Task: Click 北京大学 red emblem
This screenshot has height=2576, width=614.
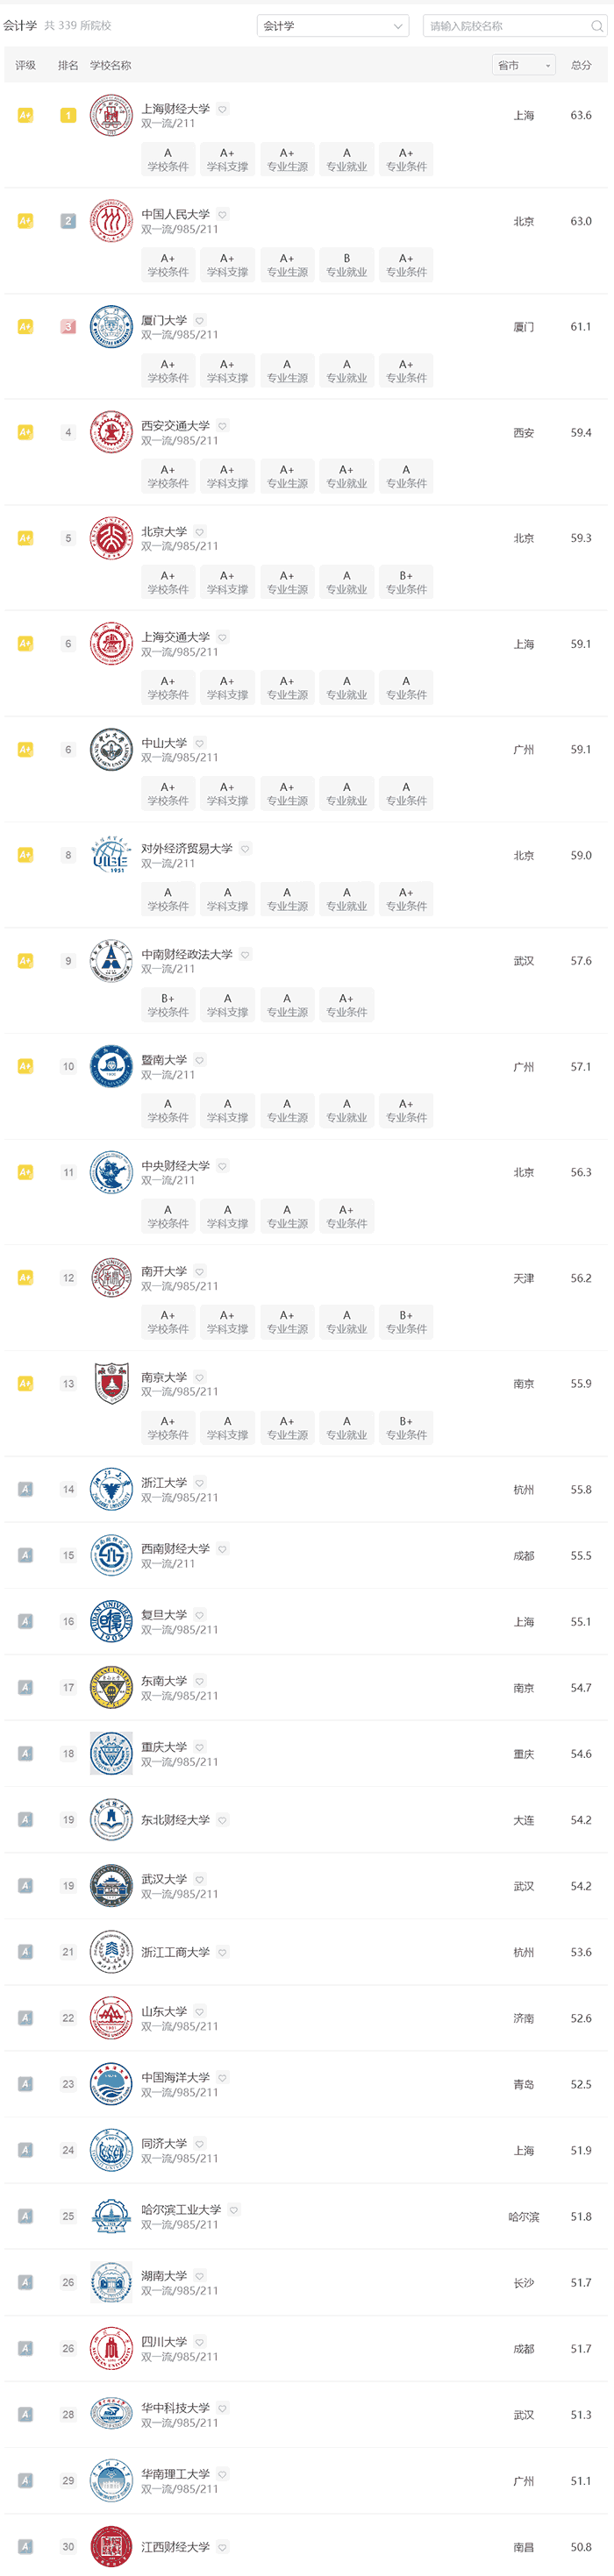Action: tap(111, 538)
